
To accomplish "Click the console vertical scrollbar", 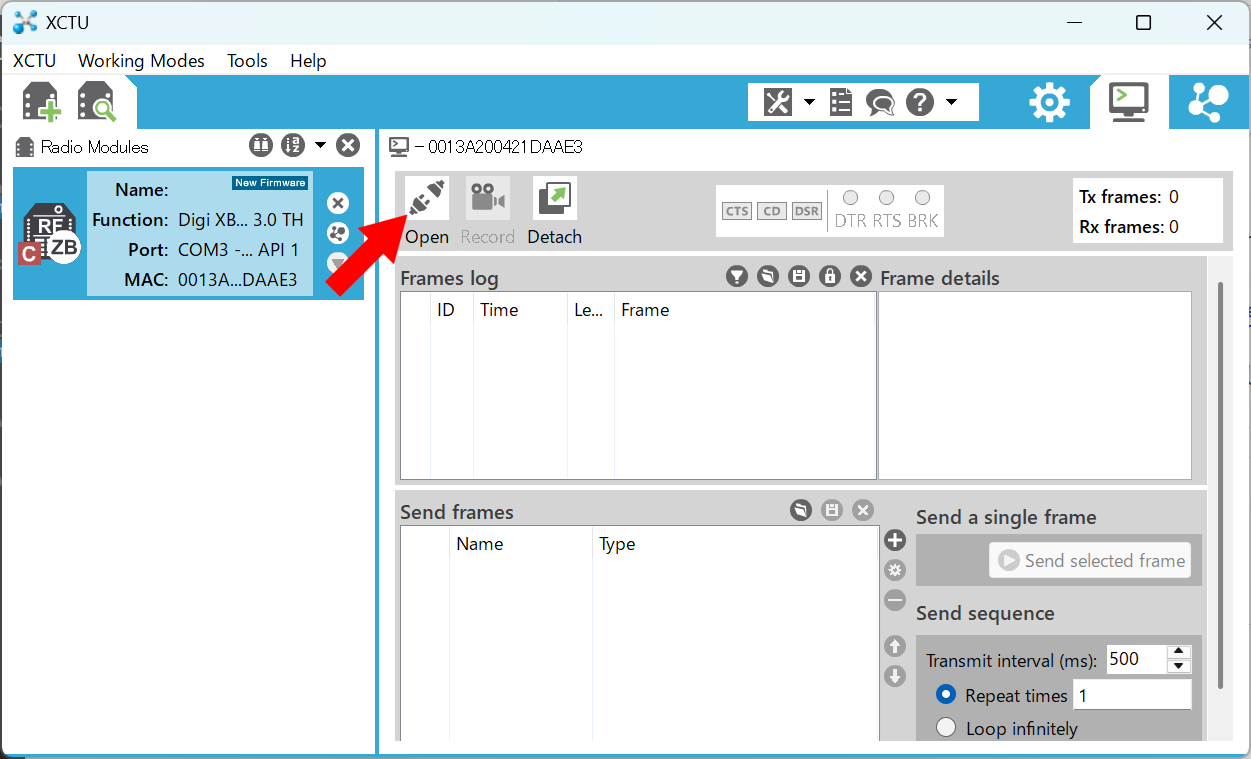I will [1220, 484].
